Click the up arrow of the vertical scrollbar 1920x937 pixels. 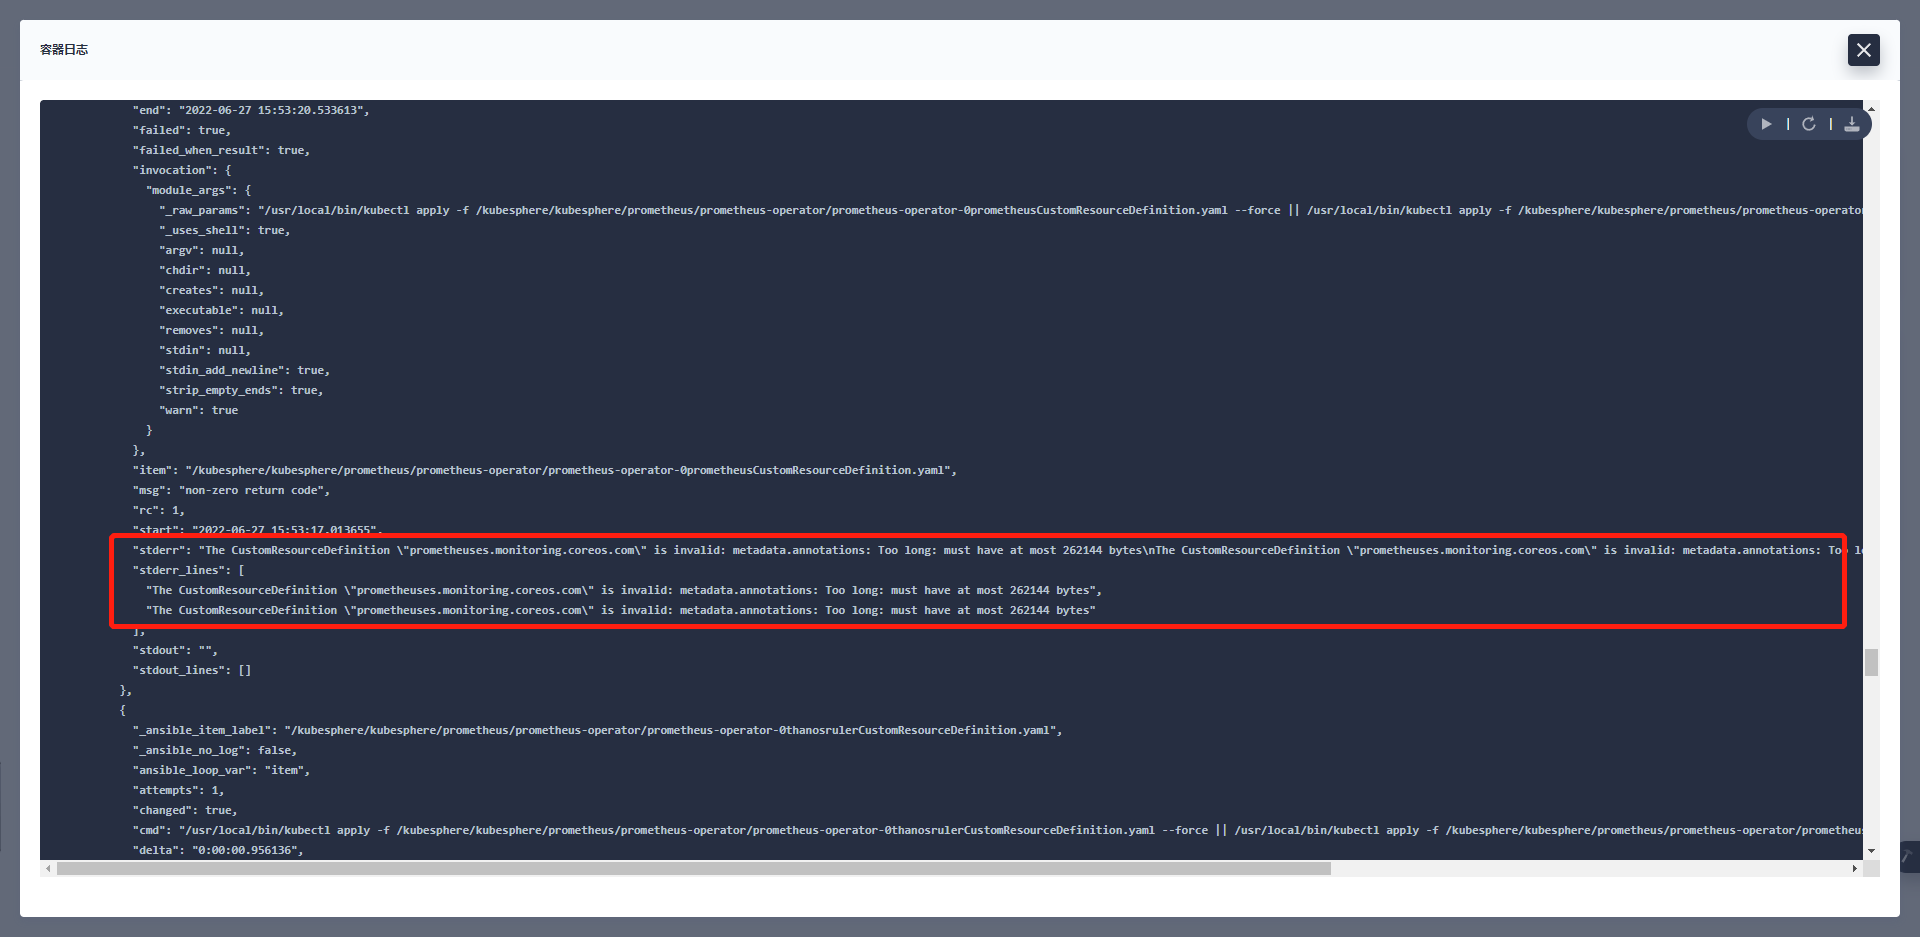(1869, 110)
